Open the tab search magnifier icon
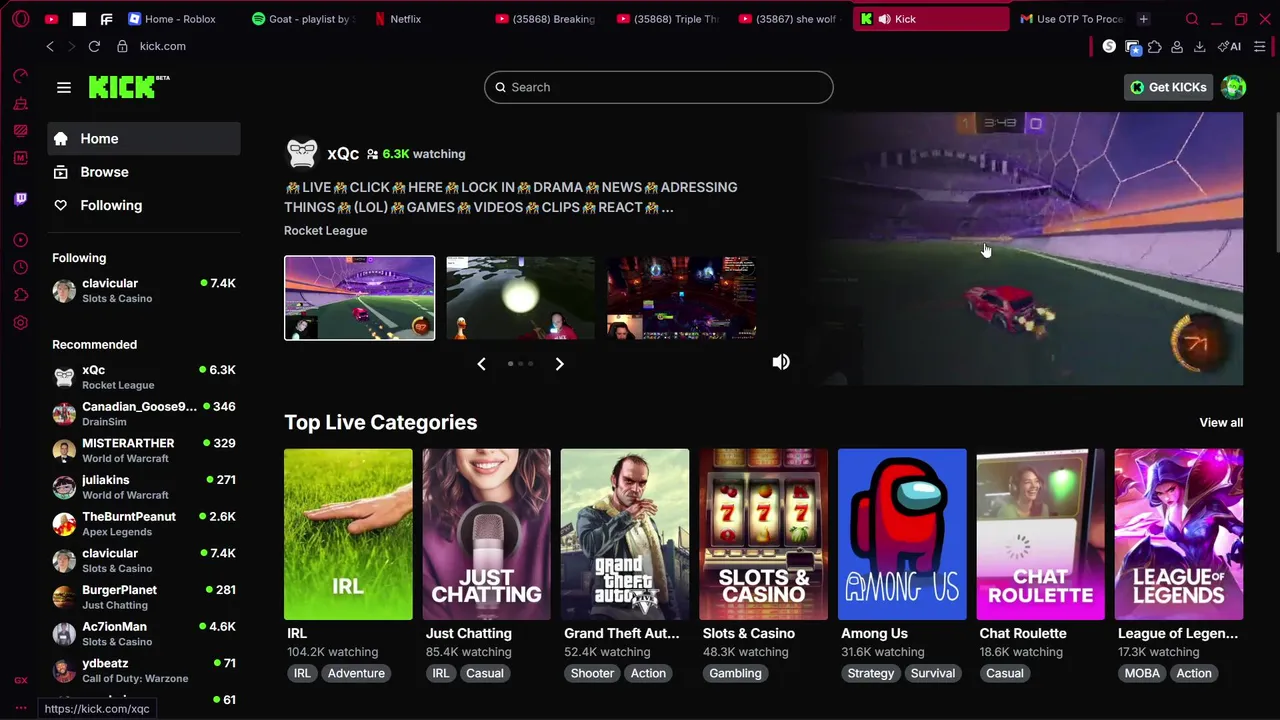This screenshot has width=1280, height=720. click(x=1192, y=19)
